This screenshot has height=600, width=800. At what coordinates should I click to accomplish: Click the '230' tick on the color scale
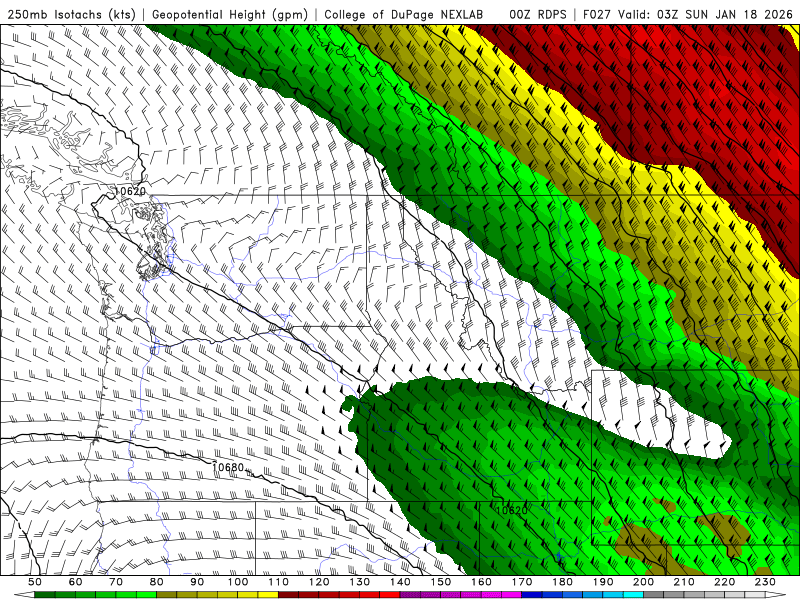766,582
